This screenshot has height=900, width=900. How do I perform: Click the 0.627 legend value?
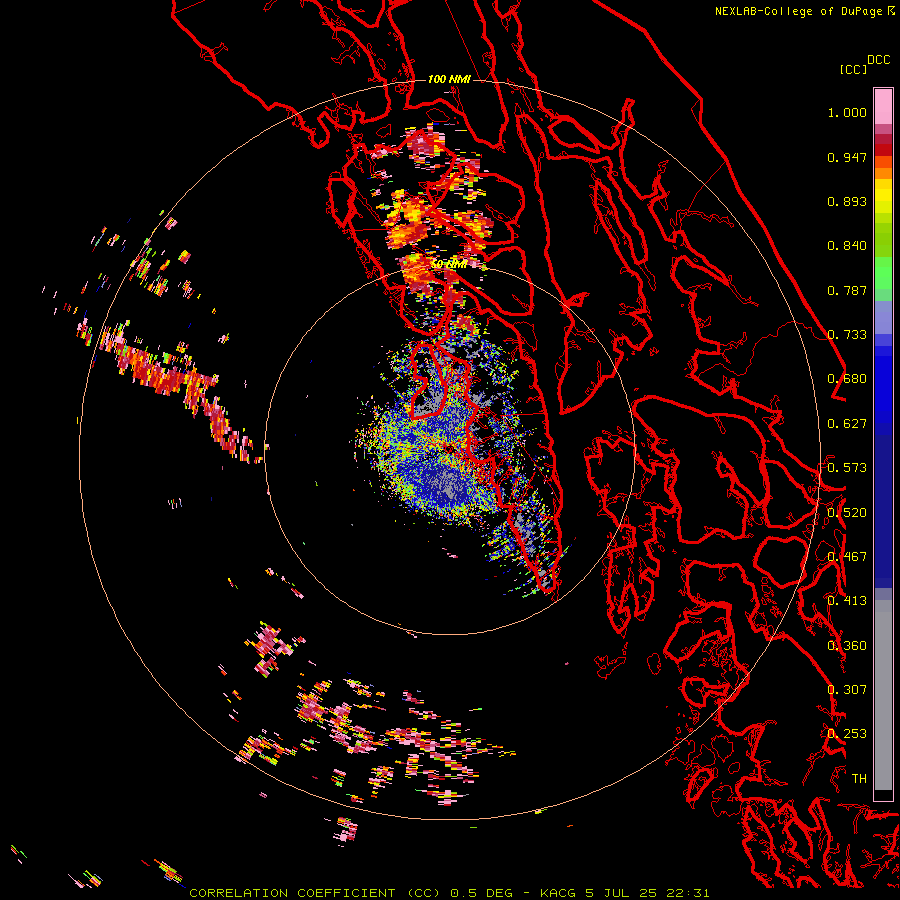click(847, 424)
